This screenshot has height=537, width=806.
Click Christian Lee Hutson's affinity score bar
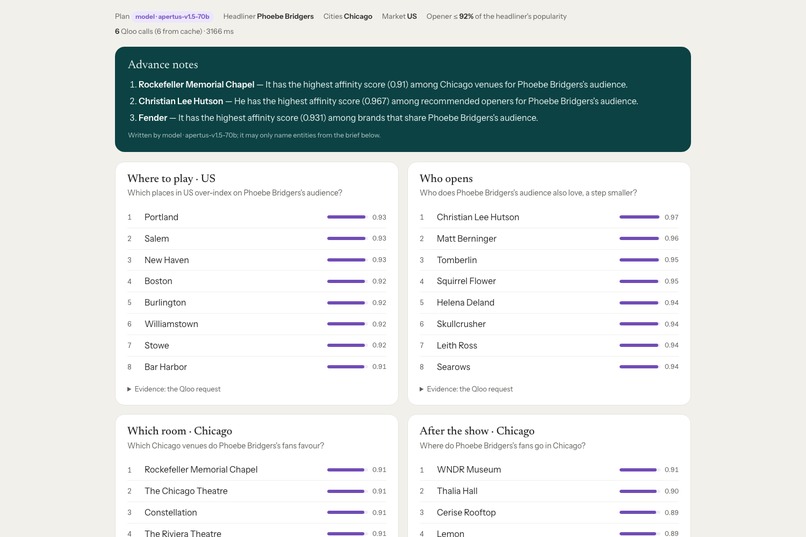(x=639, y=217)
